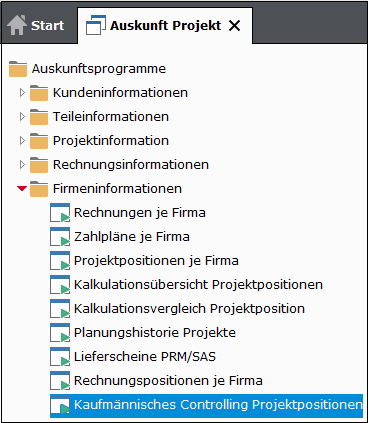The height and width of the screenshot is (423, 368).
Task: Expand the Teileinformationen tree node
Action: point(22,117)
